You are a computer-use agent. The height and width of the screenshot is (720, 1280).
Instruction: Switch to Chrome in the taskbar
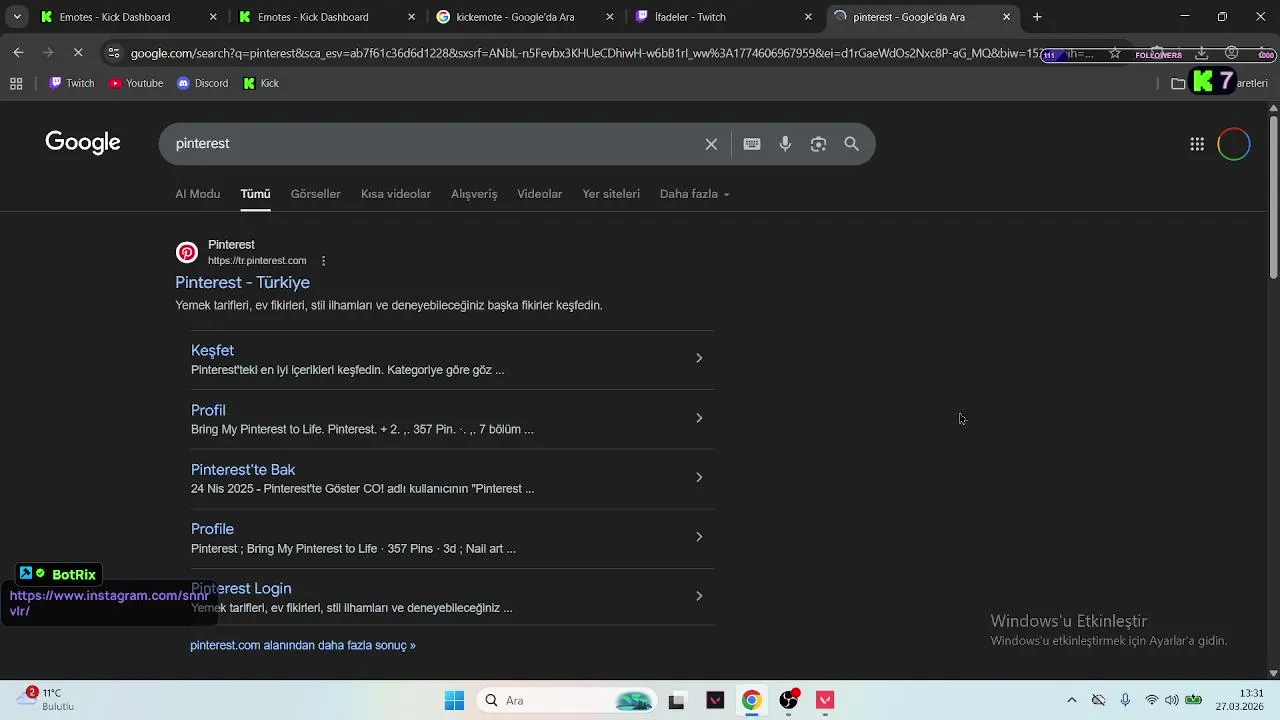(x=751, y=700)
